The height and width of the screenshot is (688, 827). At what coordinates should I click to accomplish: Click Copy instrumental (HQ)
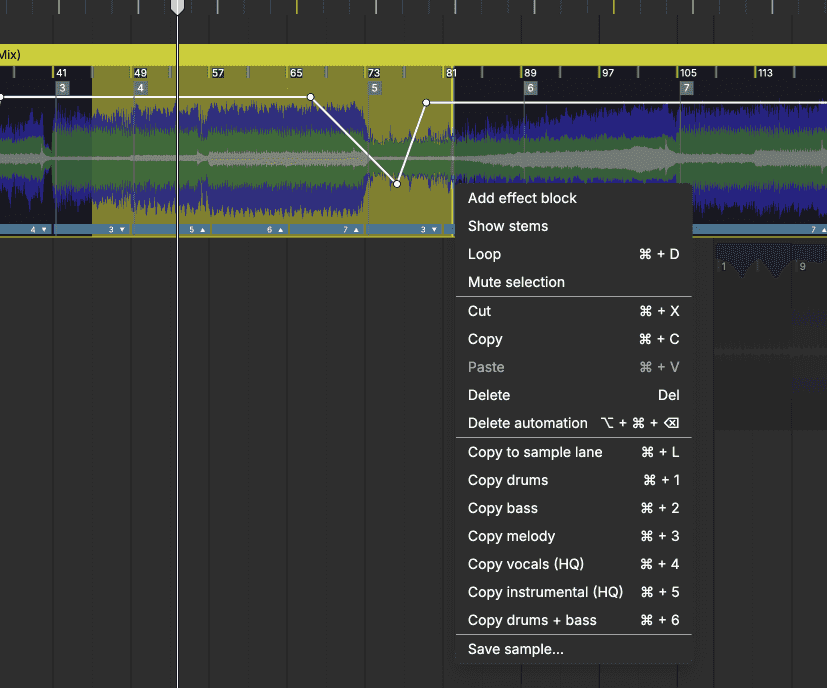point(545,592)
